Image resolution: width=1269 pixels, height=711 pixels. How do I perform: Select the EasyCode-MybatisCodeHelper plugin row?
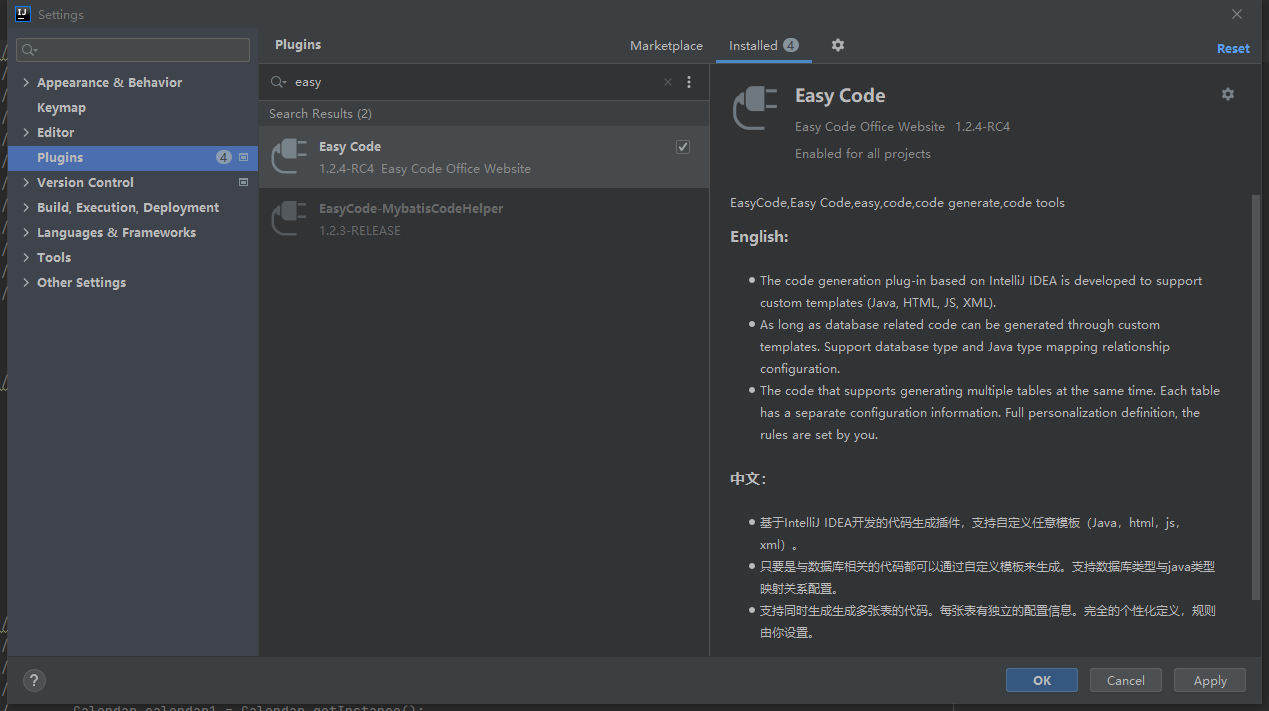(x=484, y=219)
